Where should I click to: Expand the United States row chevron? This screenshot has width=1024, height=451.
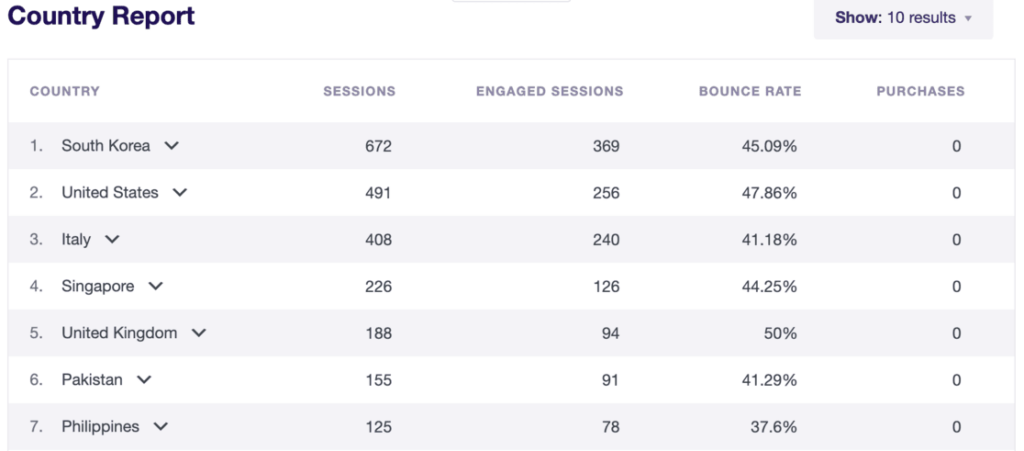(x=180, y=193)
